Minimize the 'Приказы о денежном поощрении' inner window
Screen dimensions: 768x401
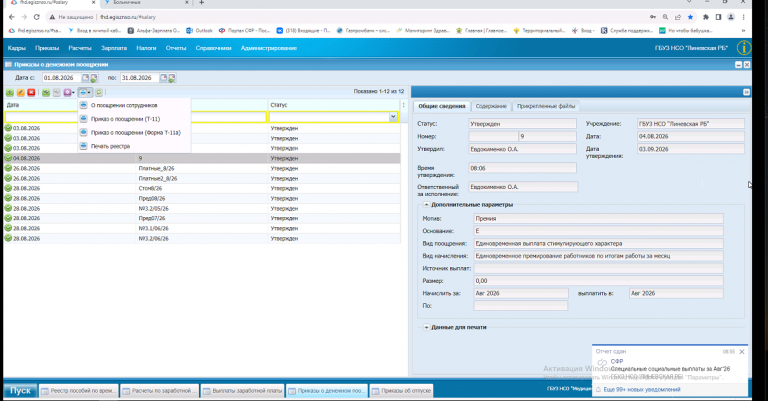click(x=738, y=65)
